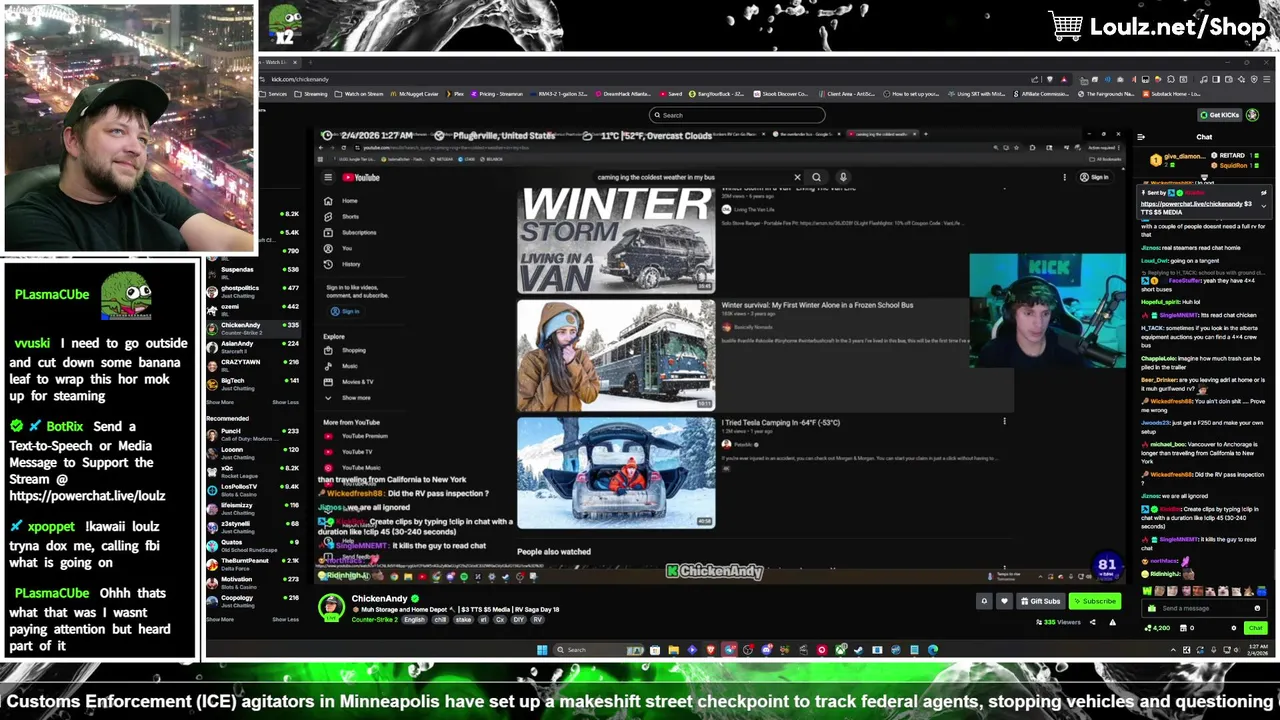Viewport: 1280px width, 720px height.
Task: Open LosPollosTV channel in Recommended list
Action: coord(252,488)
